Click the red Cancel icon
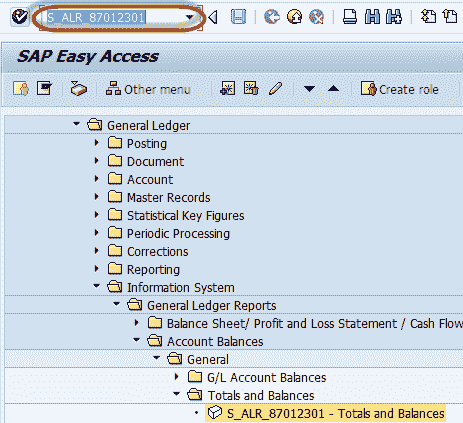463x423 pixels. point(316,16)
